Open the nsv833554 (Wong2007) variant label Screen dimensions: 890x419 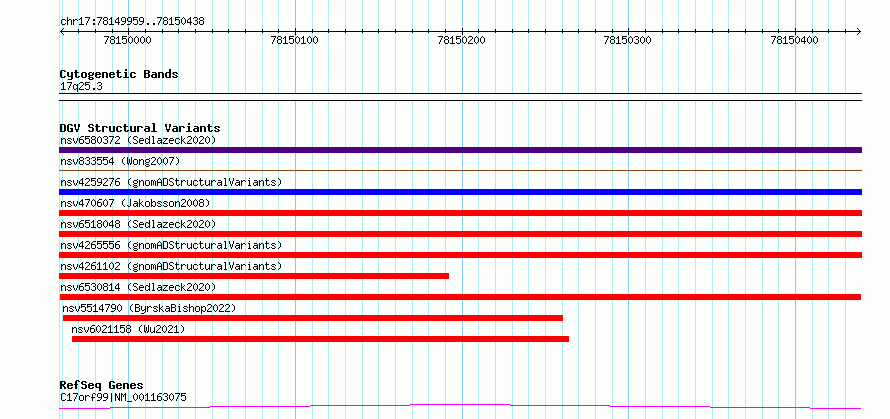click(120, 161)
